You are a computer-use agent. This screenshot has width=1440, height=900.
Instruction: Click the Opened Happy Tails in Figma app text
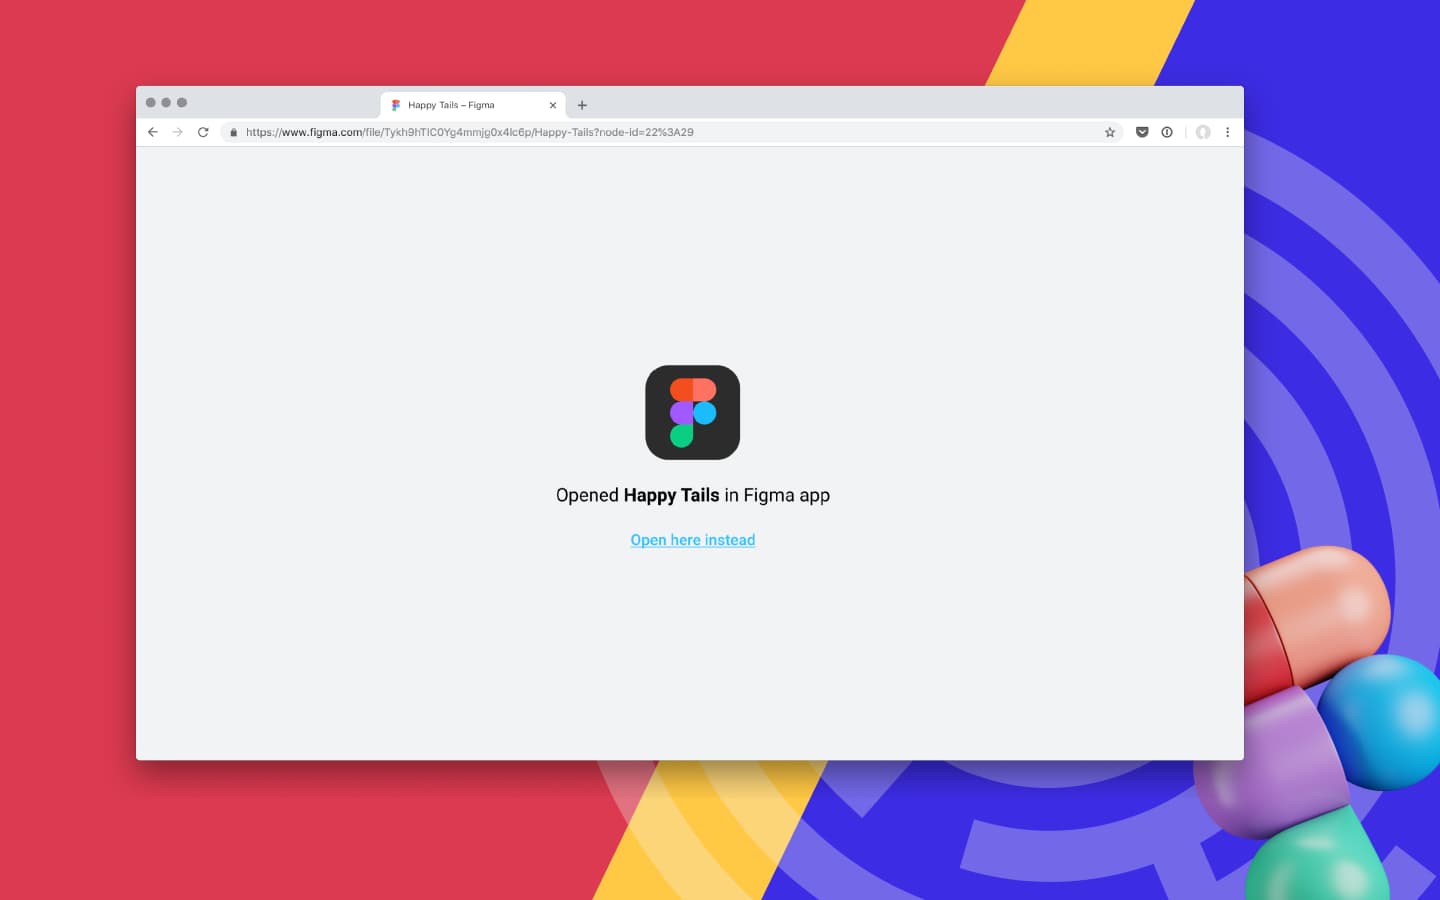692,495
